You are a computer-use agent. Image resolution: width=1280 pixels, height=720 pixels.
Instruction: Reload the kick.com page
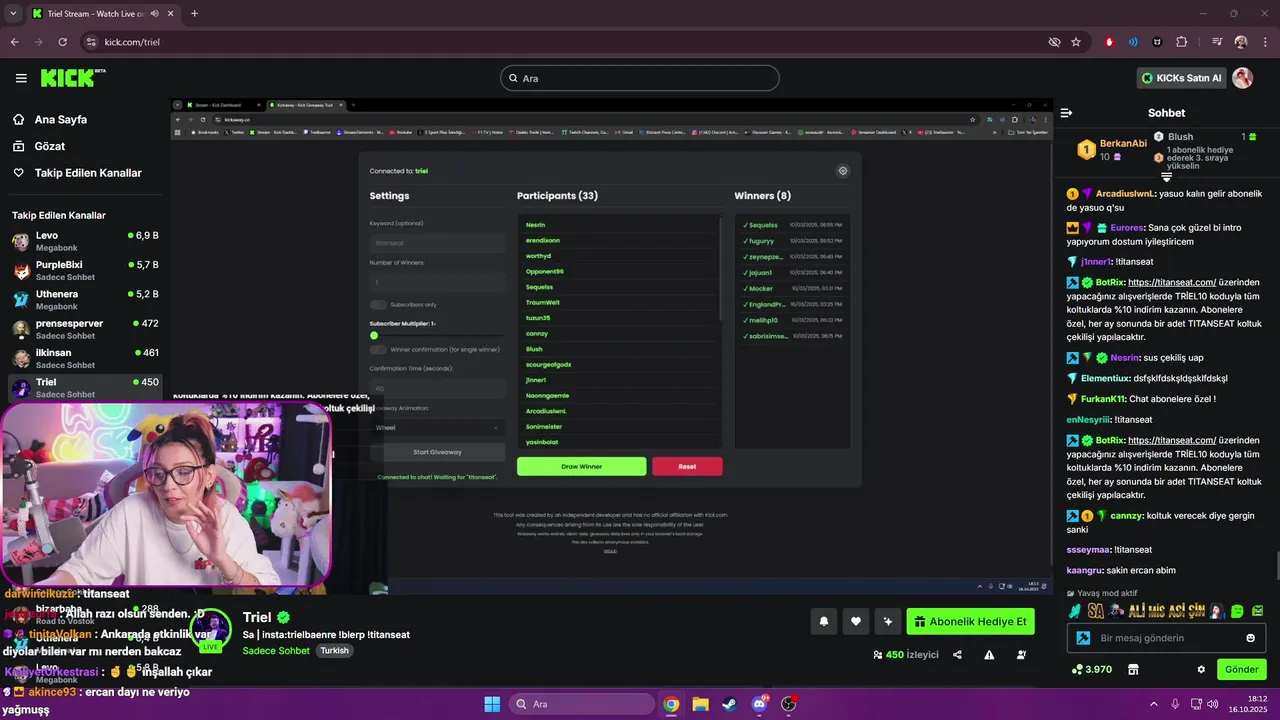[x=62, y=42]
